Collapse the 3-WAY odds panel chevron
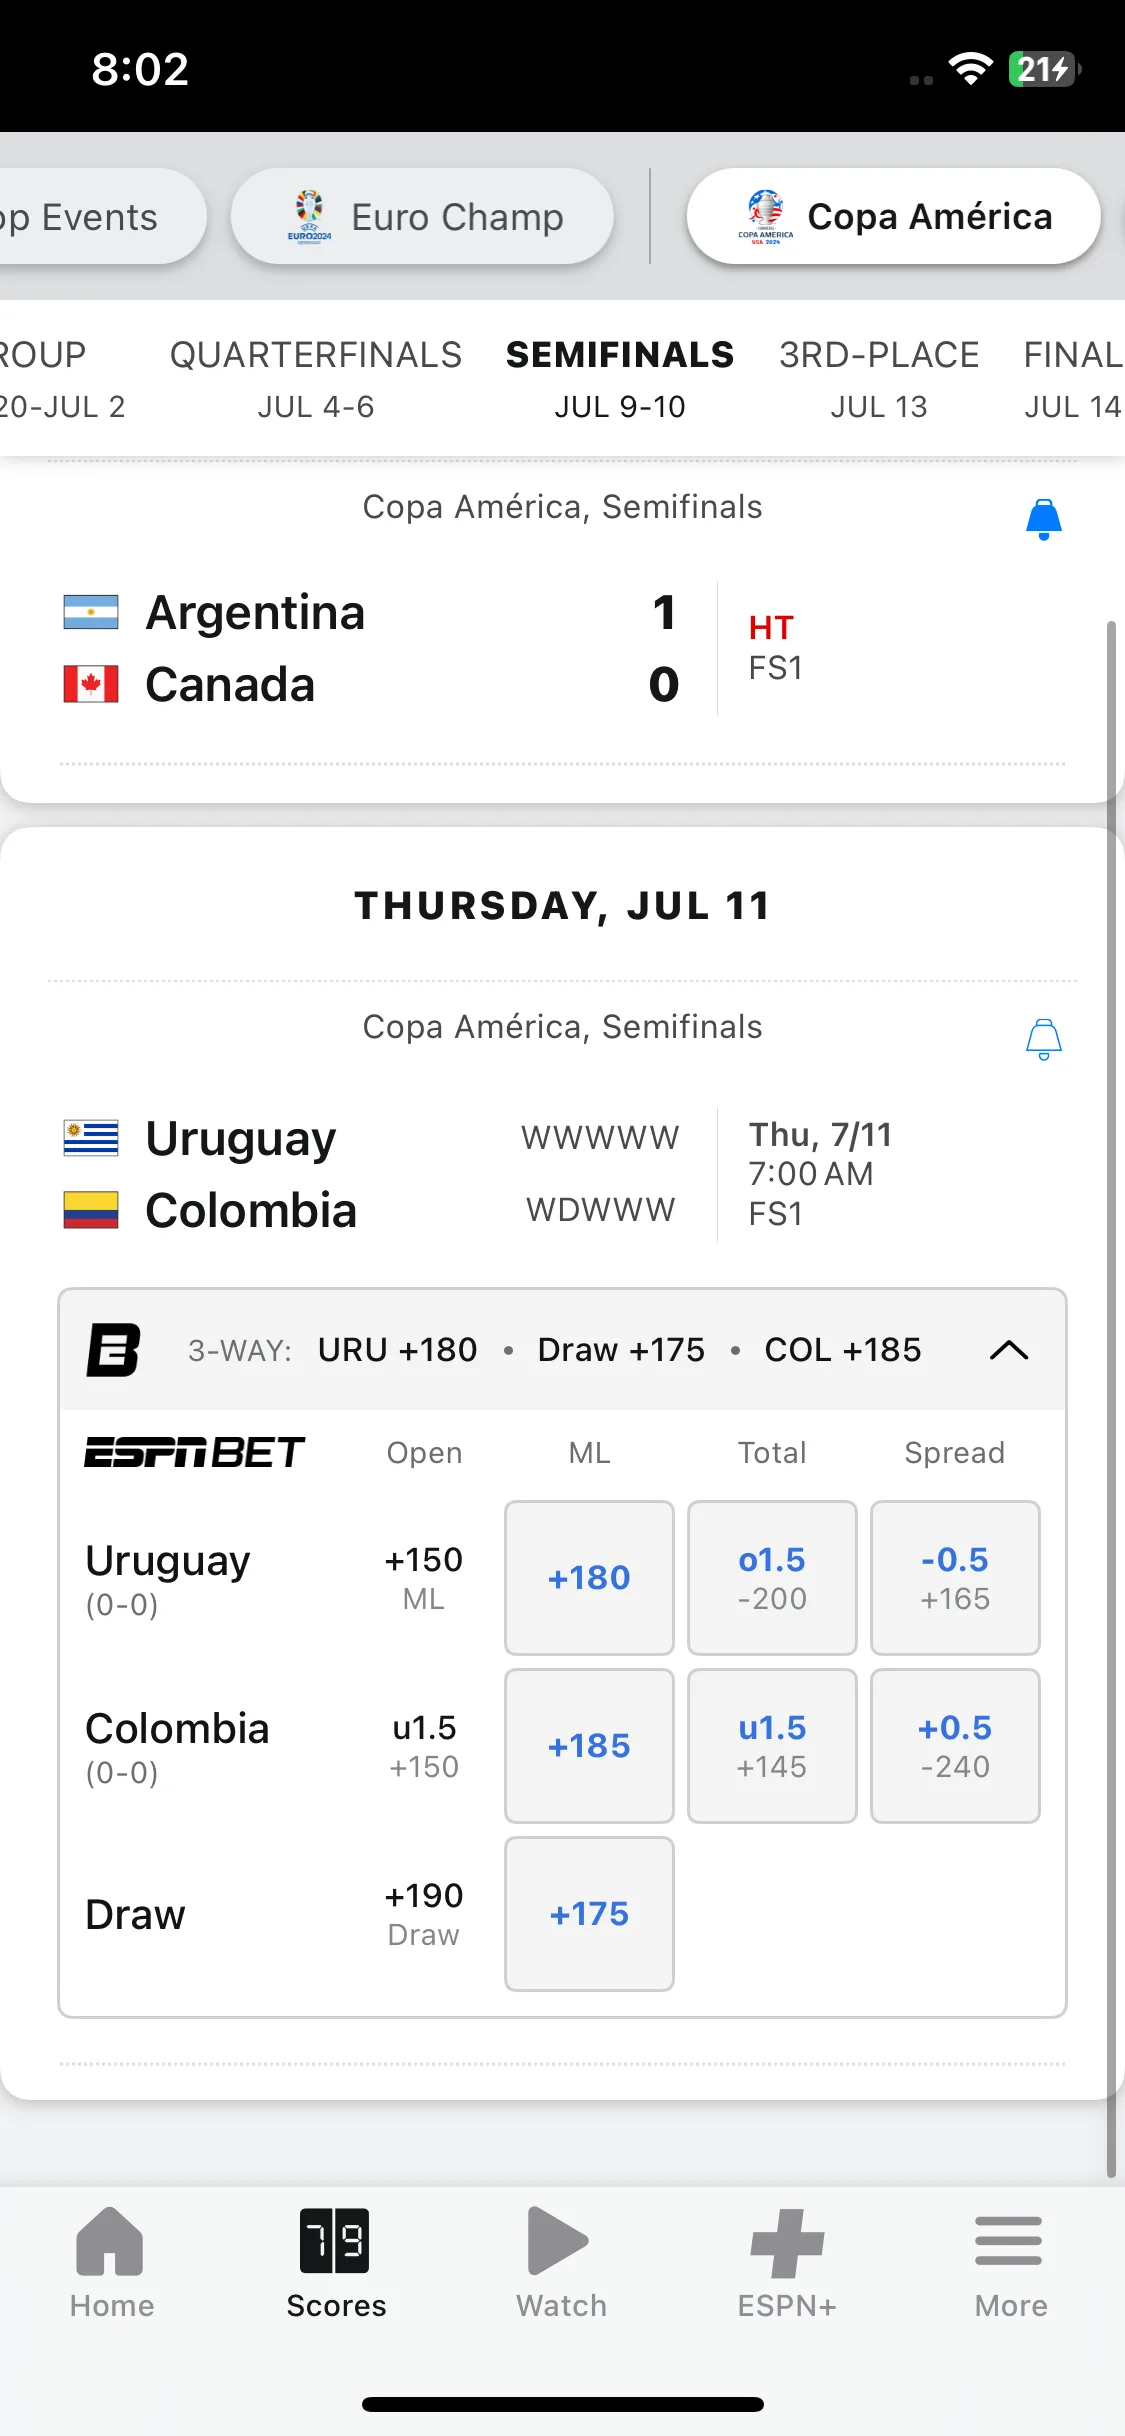 click(1009, 1350)
